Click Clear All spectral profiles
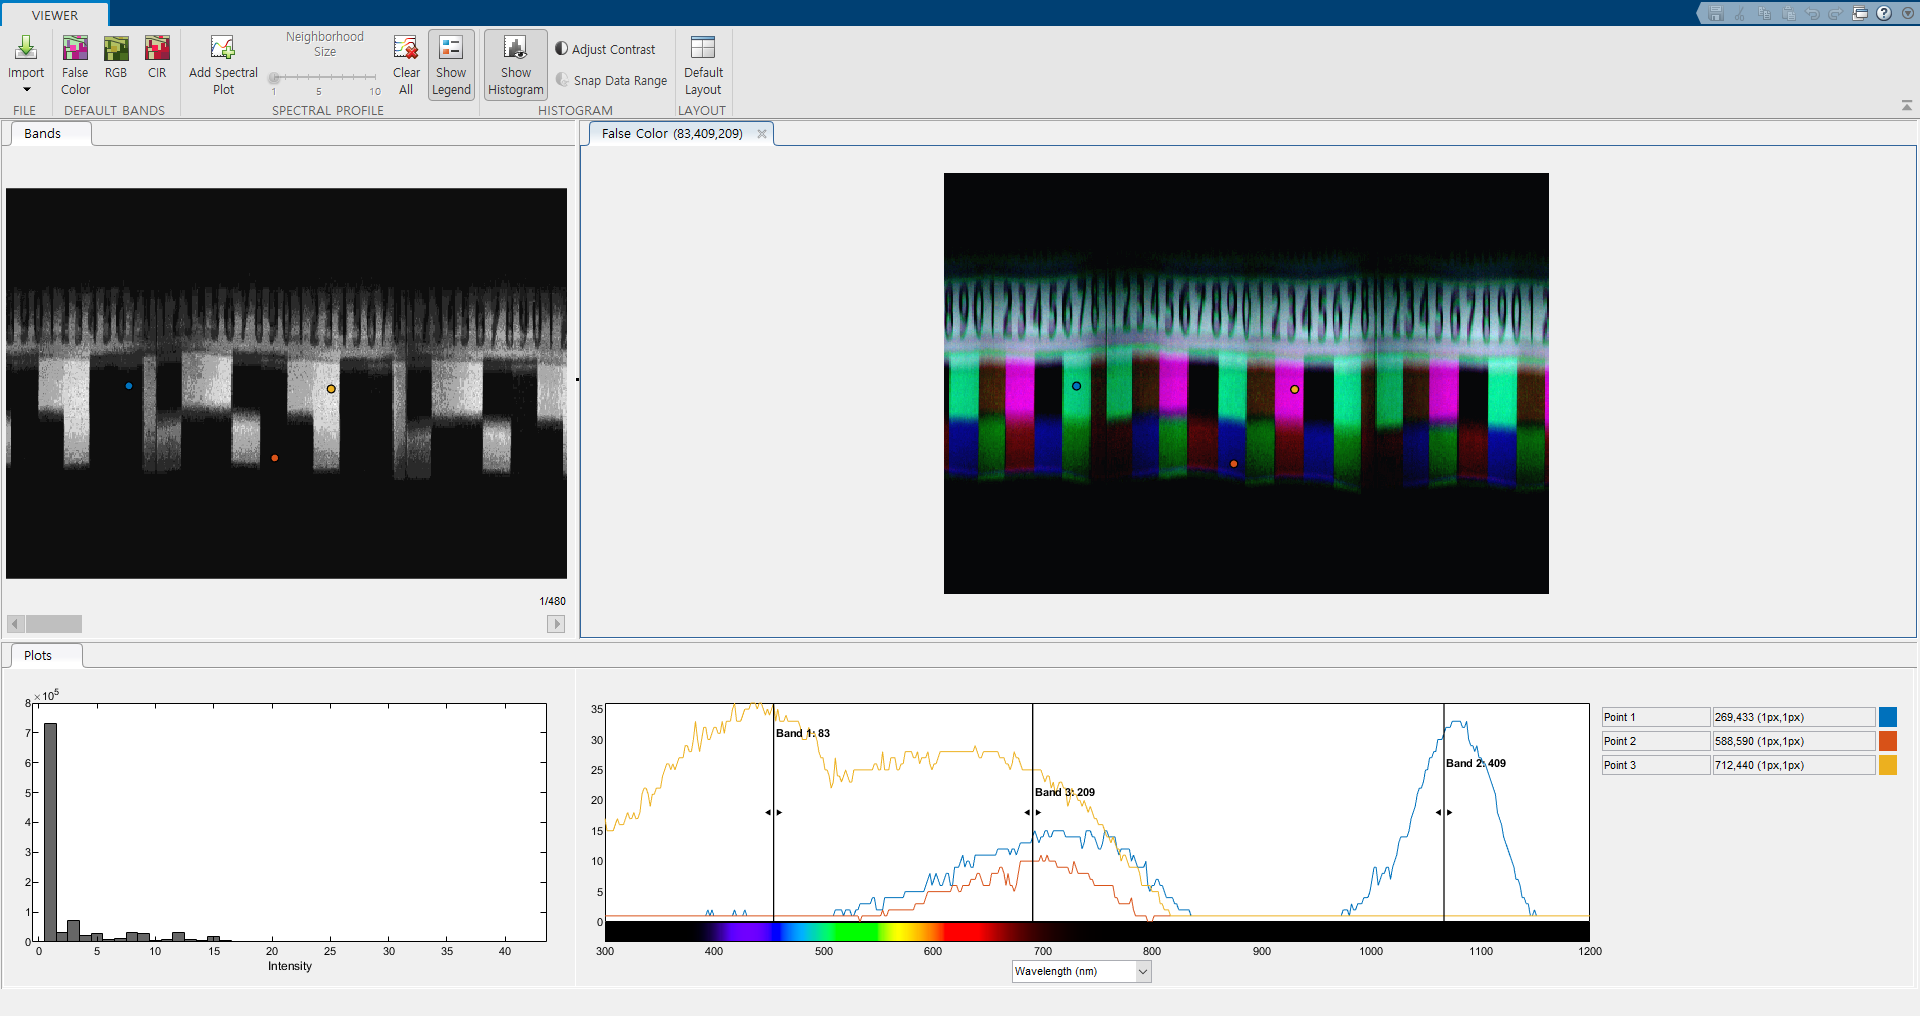Viewport: 1920px width, 1016px height. pos(405,63)
